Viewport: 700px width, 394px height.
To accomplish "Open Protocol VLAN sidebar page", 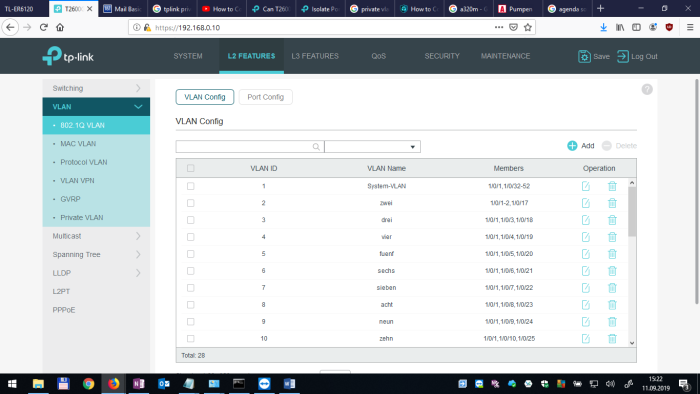I will (83, 162).
